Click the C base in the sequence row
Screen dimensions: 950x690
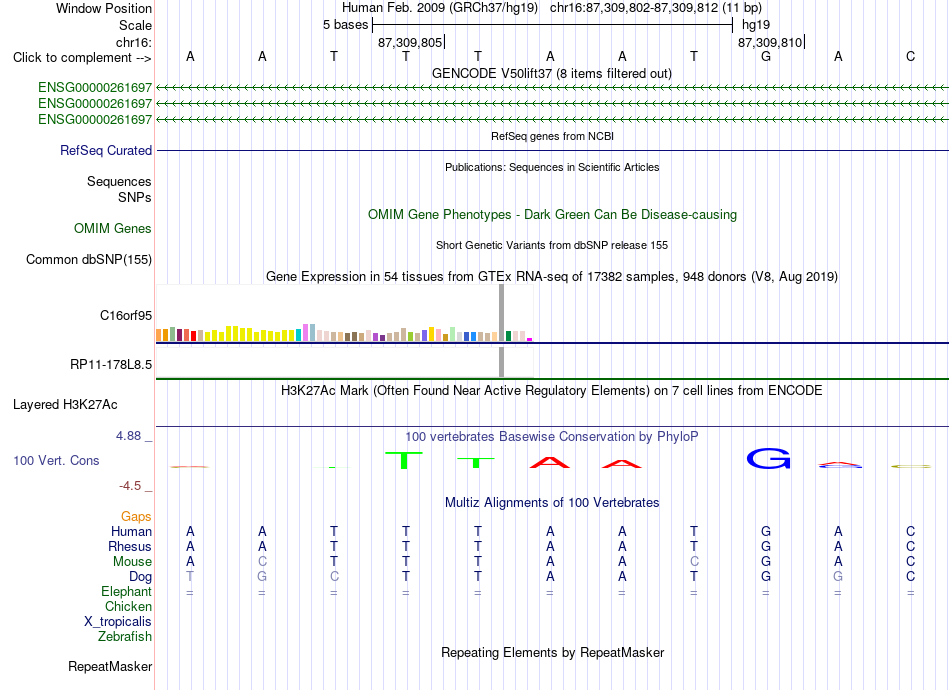coord(910,56)
